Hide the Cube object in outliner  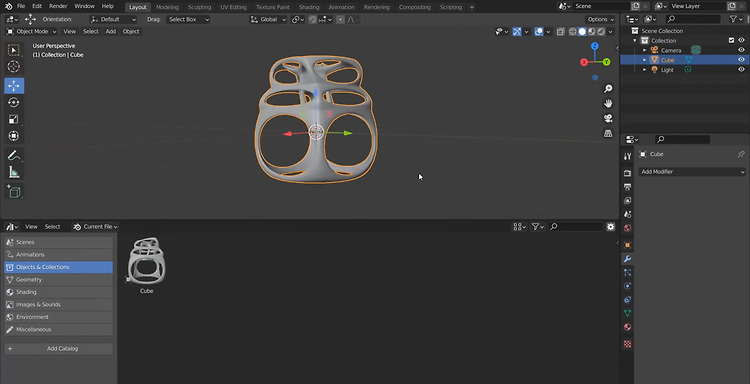pyautogui.click(x=741, y=60)
